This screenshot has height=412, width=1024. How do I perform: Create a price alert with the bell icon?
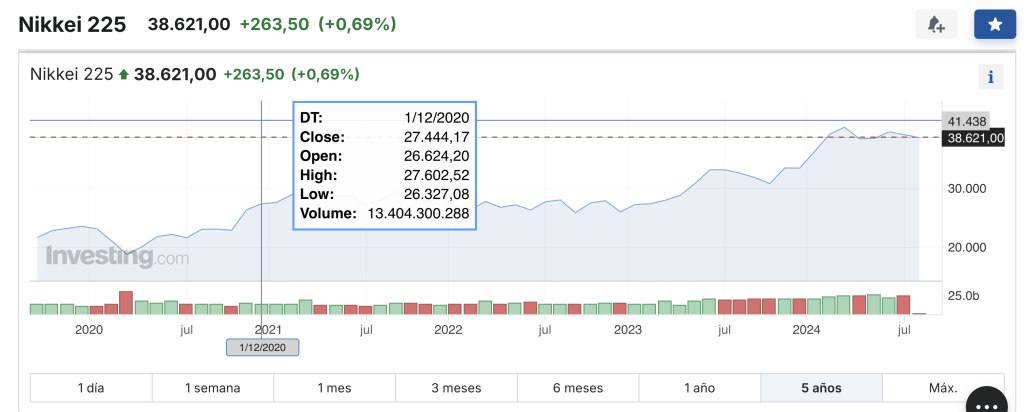click(936, 25)
